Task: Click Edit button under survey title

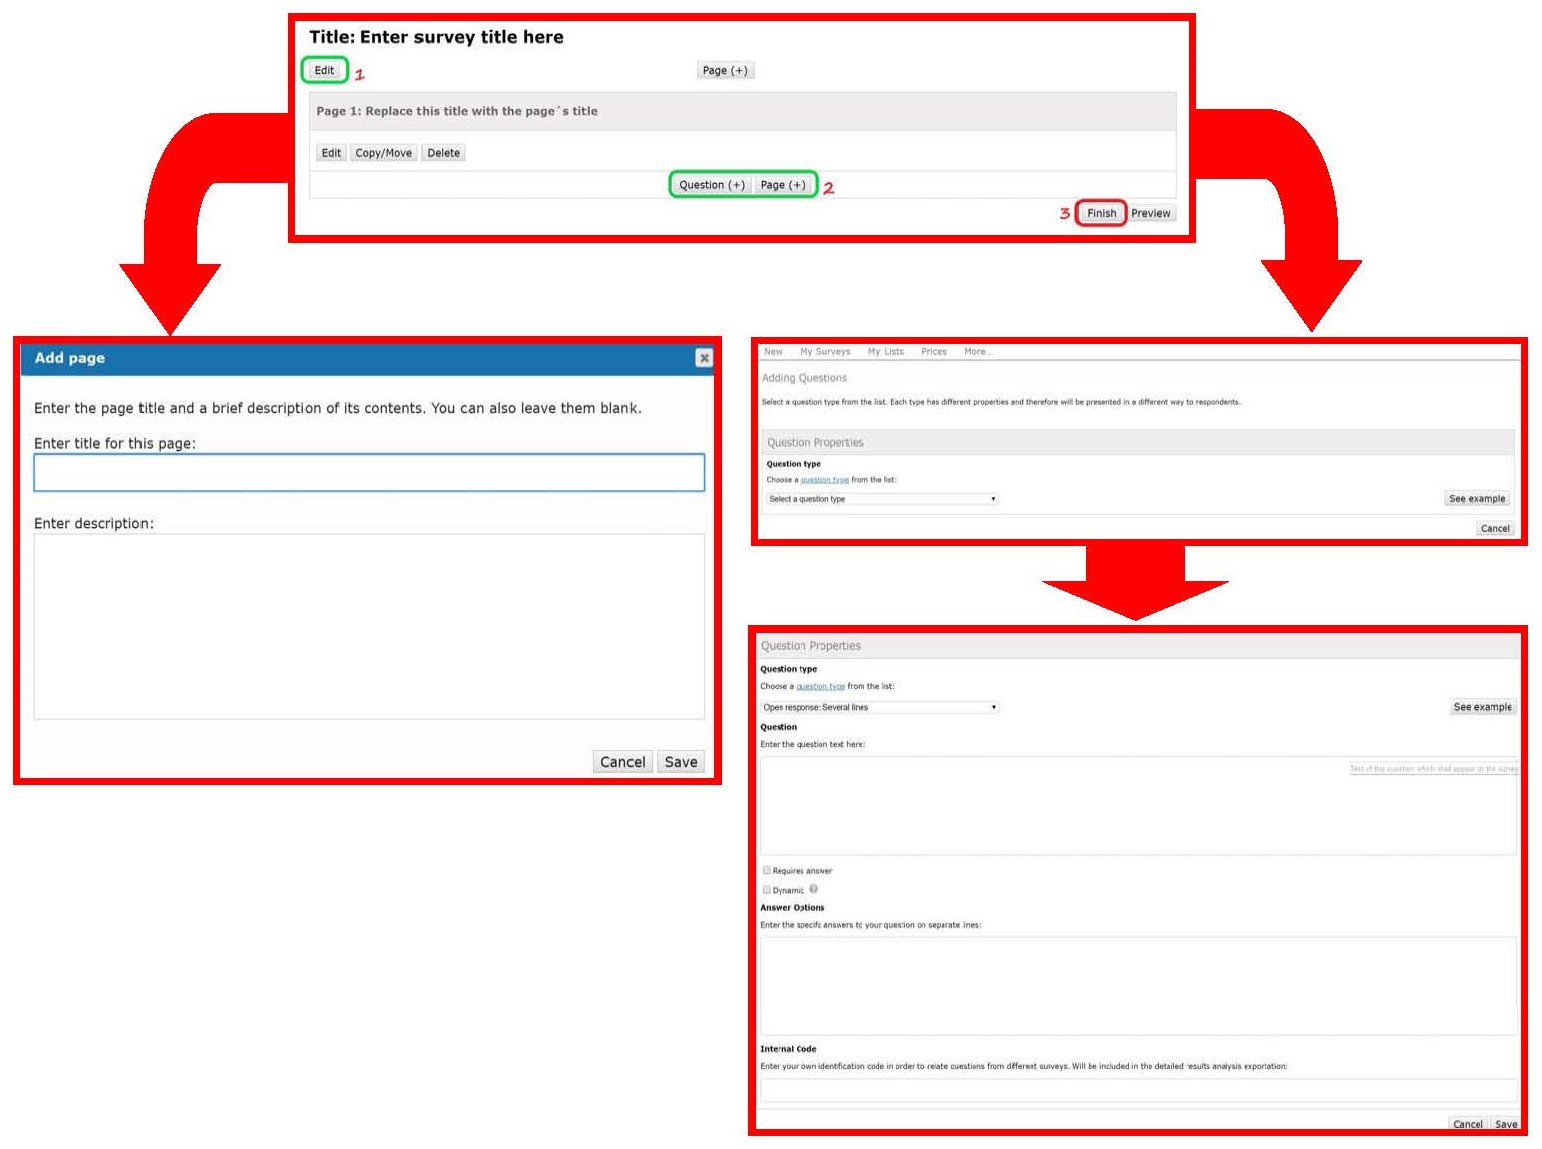Action: 325,70
